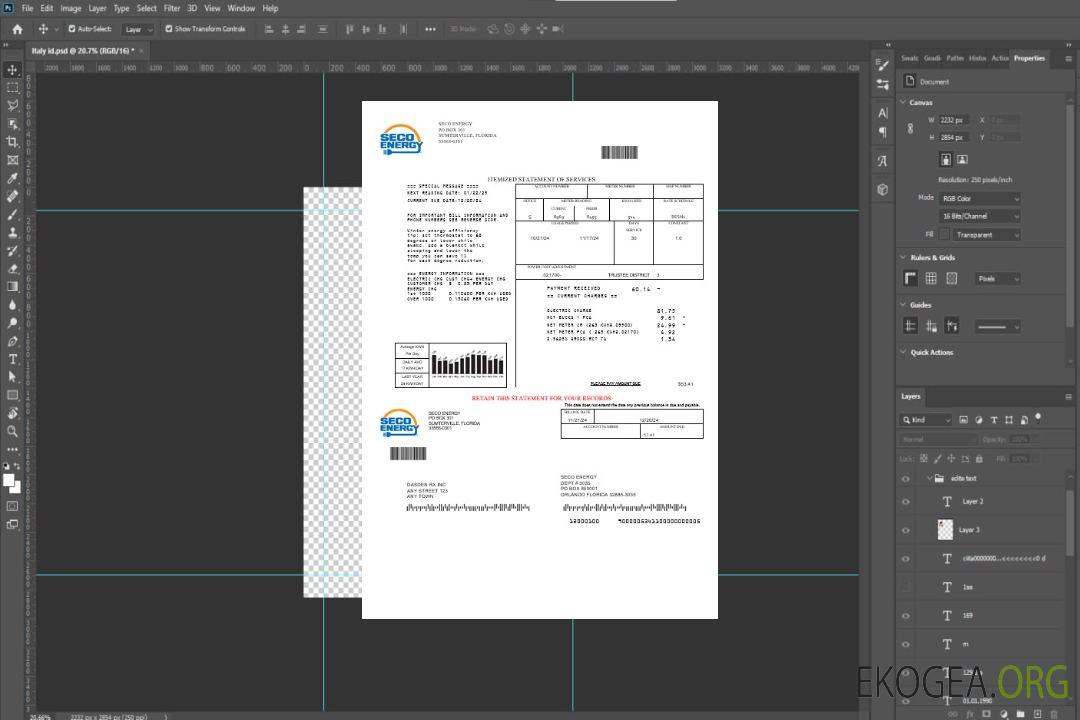The height and width of the screenshot is (720, 1080).
Task: Switch to the Swatches panel tab
Action: [x=909, y=58]
